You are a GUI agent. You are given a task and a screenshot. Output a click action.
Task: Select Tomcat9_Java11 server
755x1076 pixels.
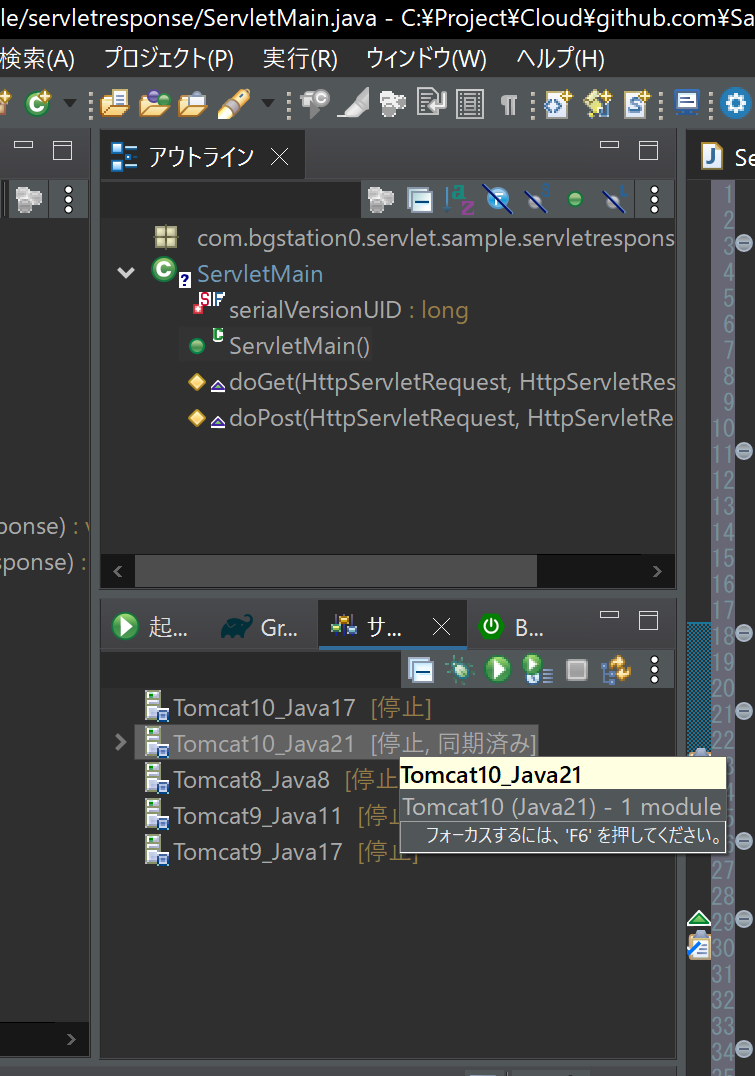[271, 815]
